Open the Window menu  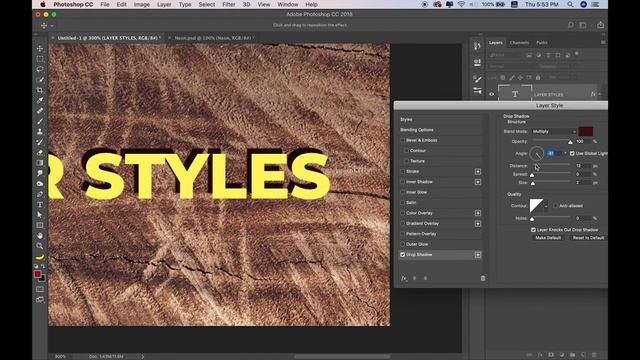[287, 4]
